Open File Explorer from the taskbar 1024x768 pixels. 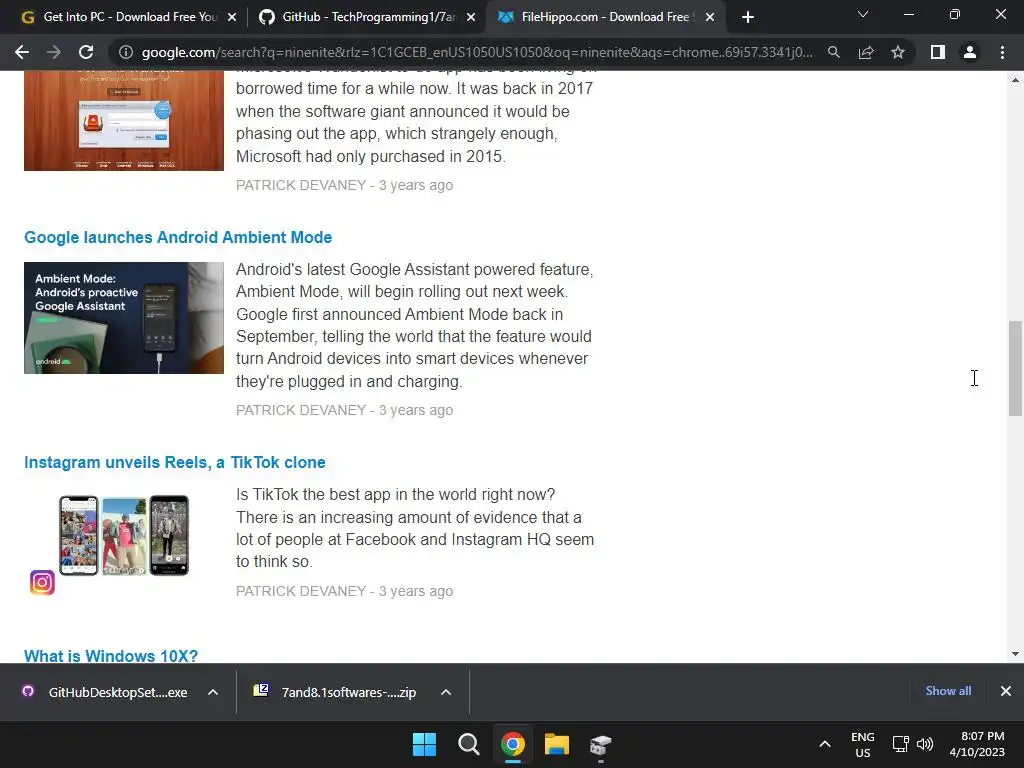pos(557,744)
